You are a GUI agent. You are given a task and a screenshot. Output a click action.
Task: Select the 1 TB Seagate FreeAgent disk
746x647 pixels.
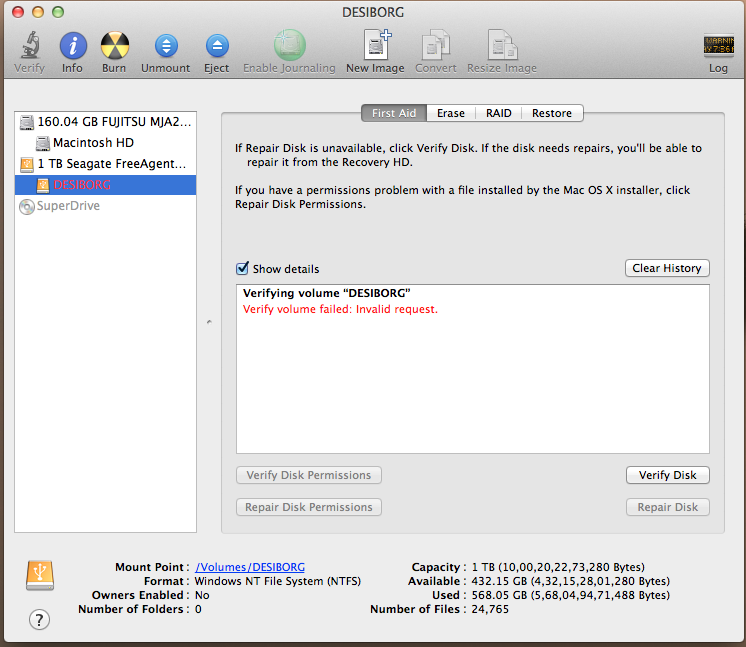tap(106, 164)
